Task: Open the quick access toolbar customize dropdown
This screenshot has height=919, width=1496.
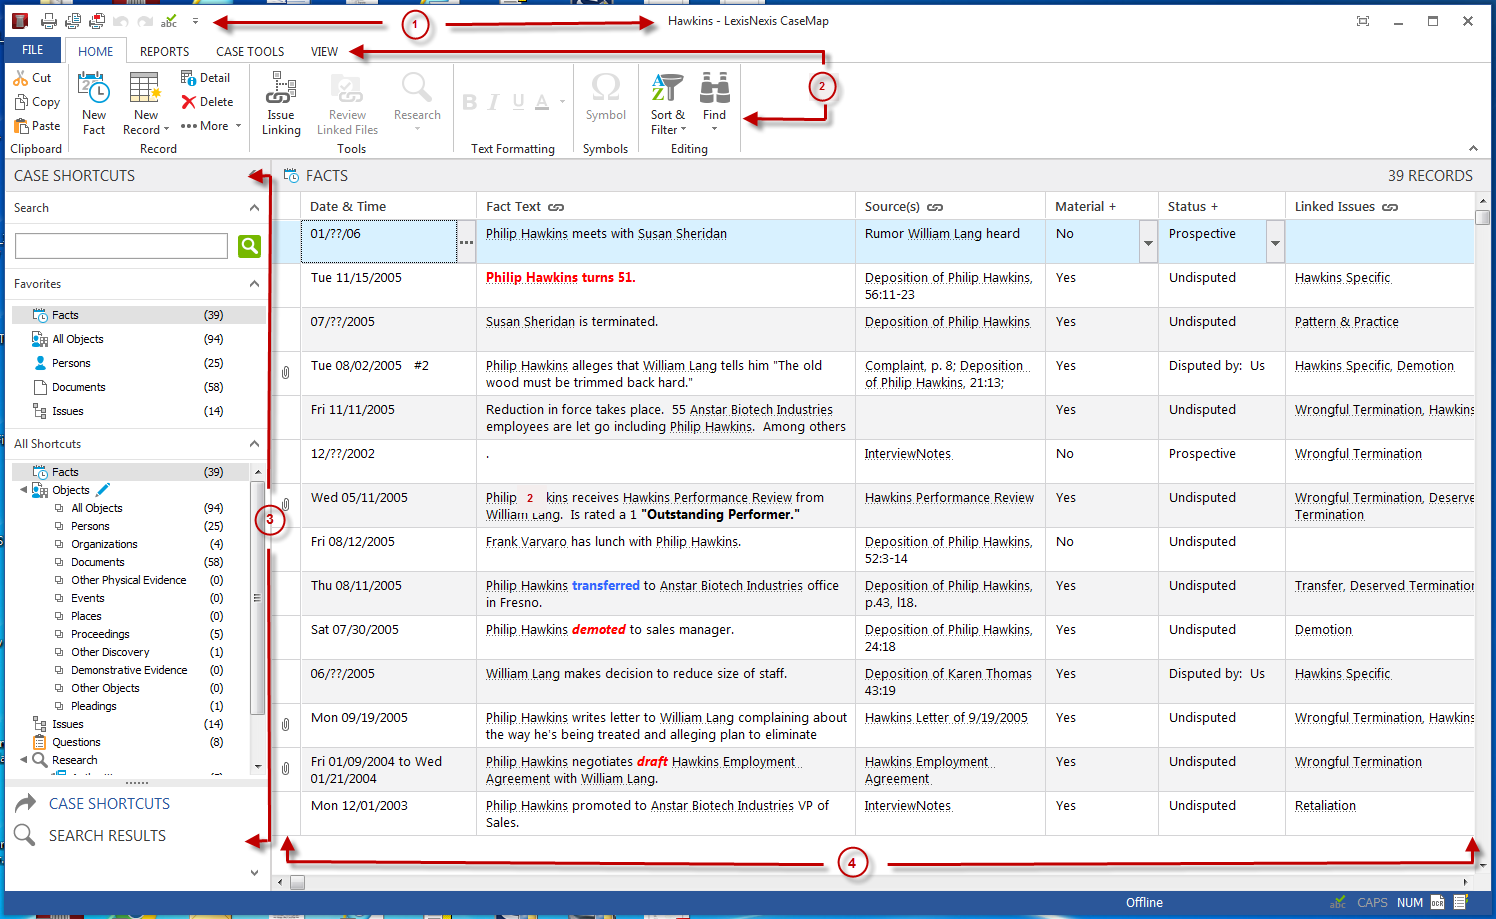Action: (x=195, y=21)
